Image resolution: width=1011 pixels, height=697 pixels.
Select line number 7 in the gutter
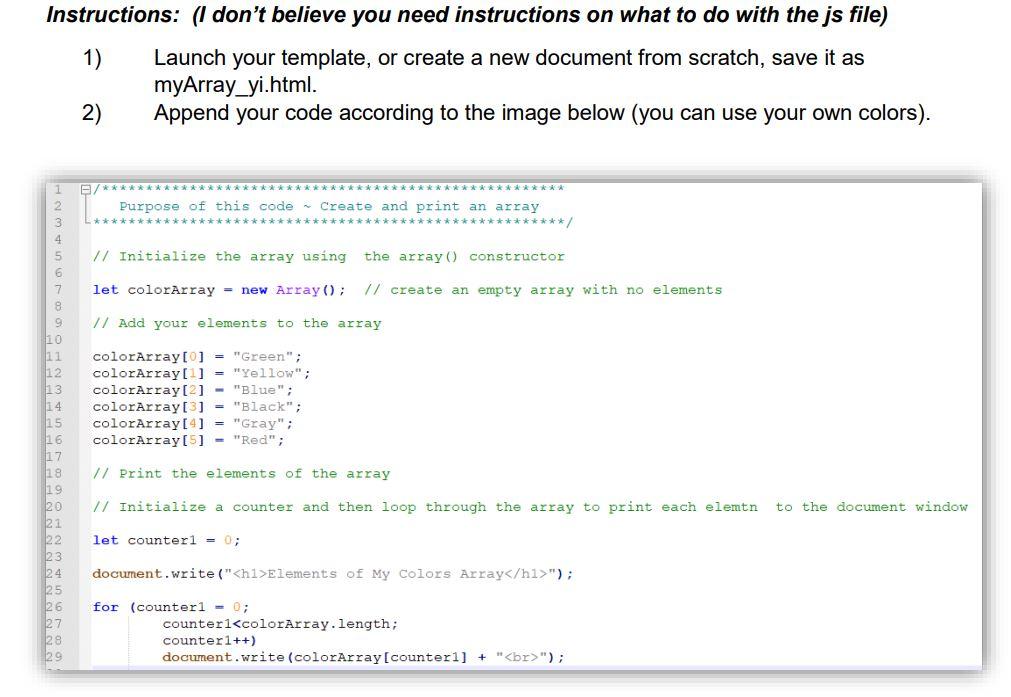[58, 289]
